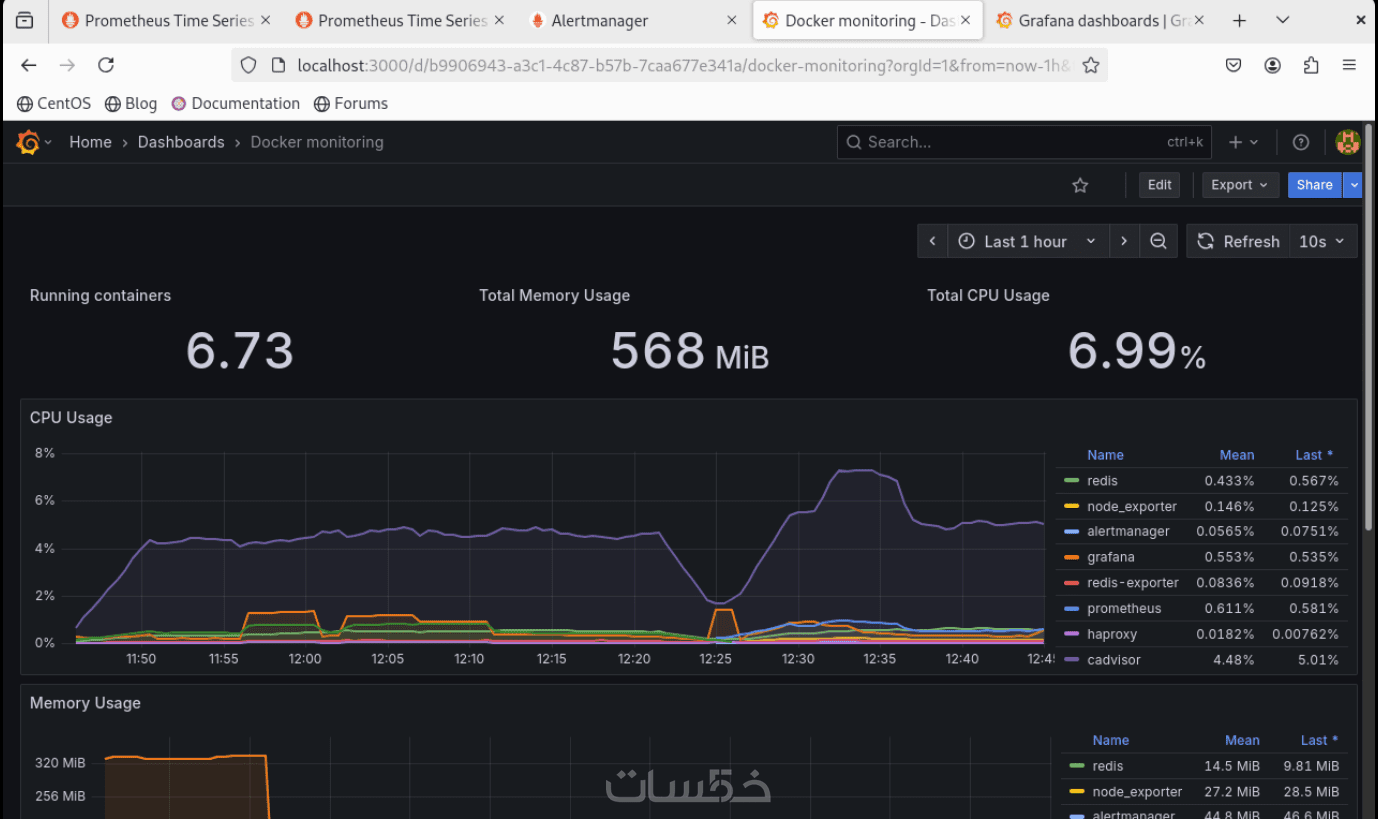Open the browser extensions puzzle icon
The width and height of the screenshot is (1378, 819).
click(1311, 65)
